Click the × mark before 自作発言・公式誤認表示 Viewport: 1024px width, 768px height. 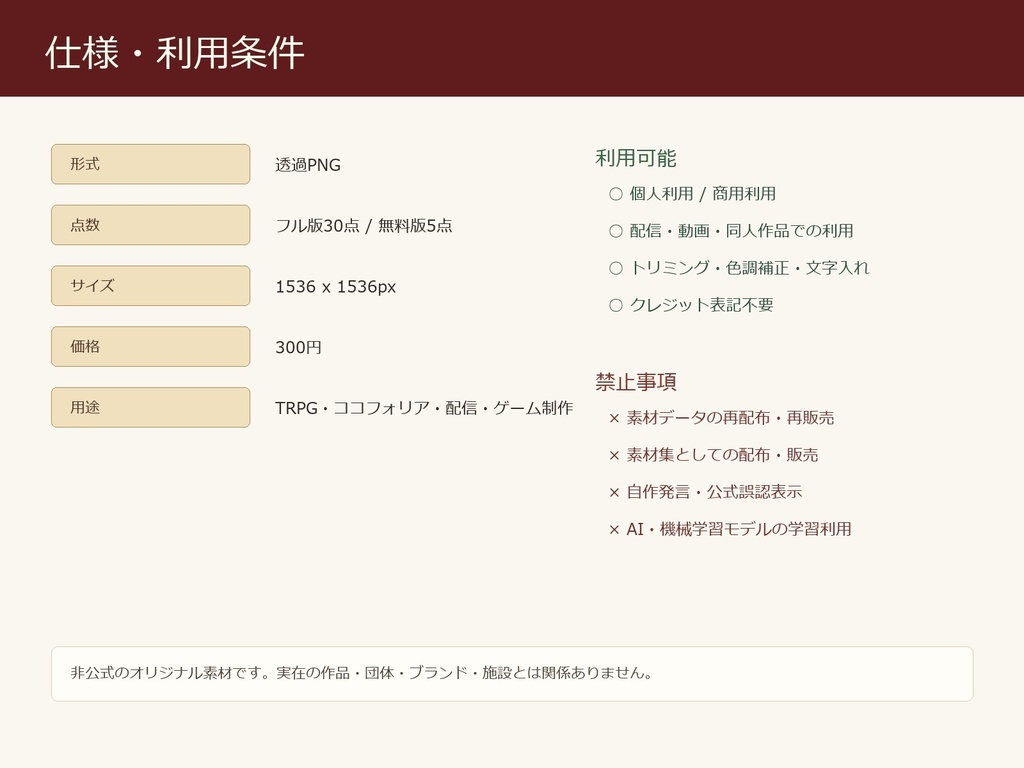click(614, 493)
